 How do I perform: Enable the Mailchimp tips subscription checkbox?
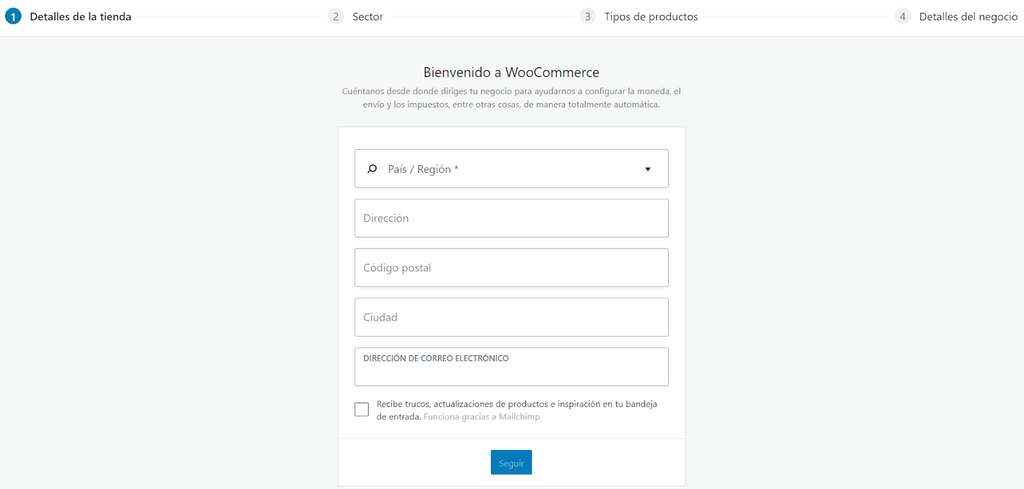[361, 409]
